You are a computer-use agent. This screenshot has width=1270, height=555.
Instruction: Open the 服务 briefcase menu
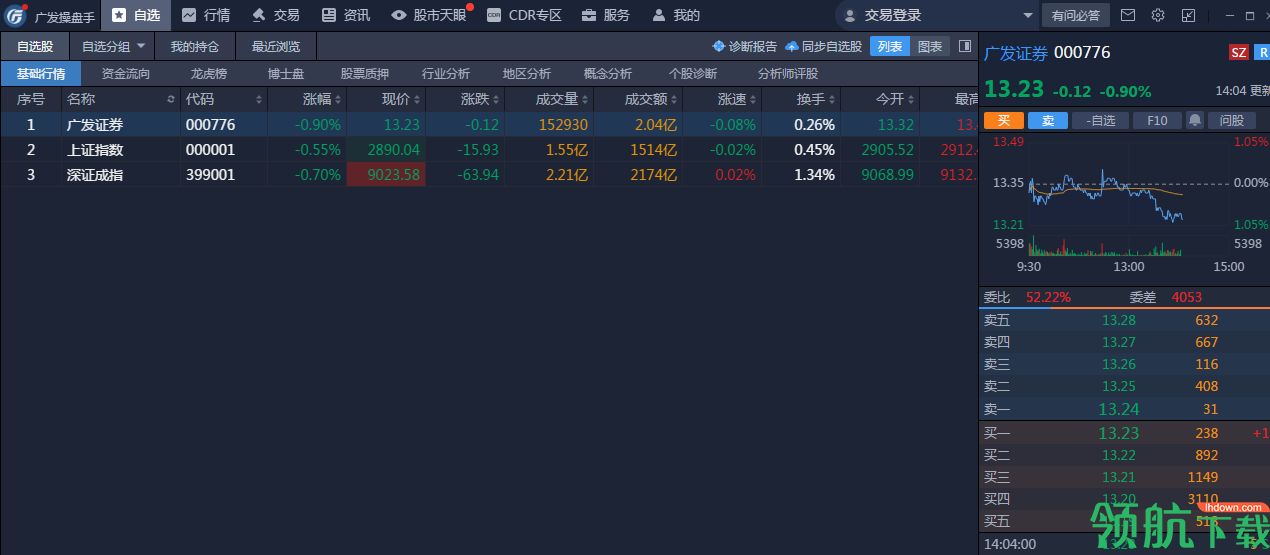pyautogui.click(x=606, y=15)
